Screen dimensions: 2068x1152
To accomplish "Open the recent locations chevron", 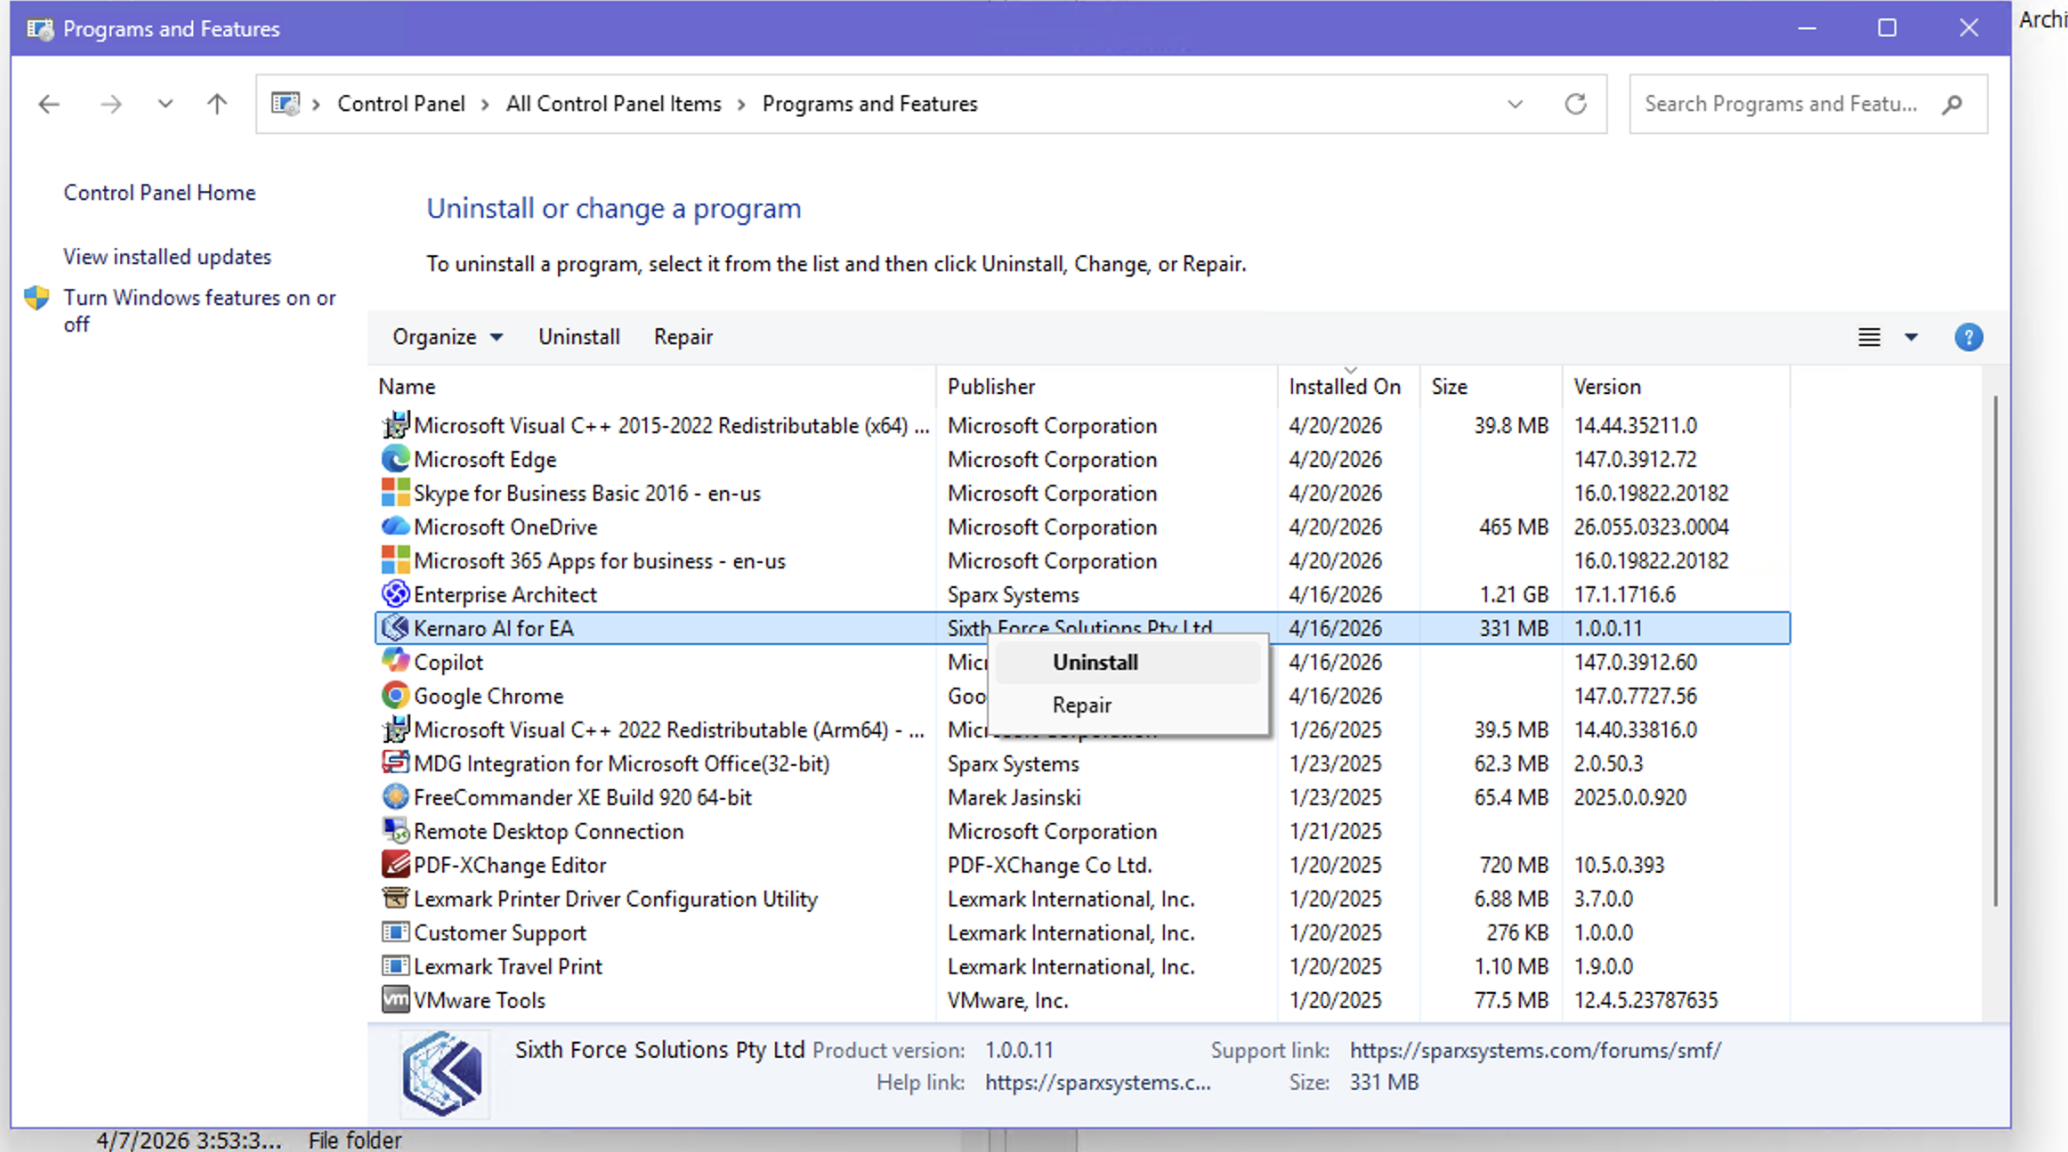I will [165, 104].
